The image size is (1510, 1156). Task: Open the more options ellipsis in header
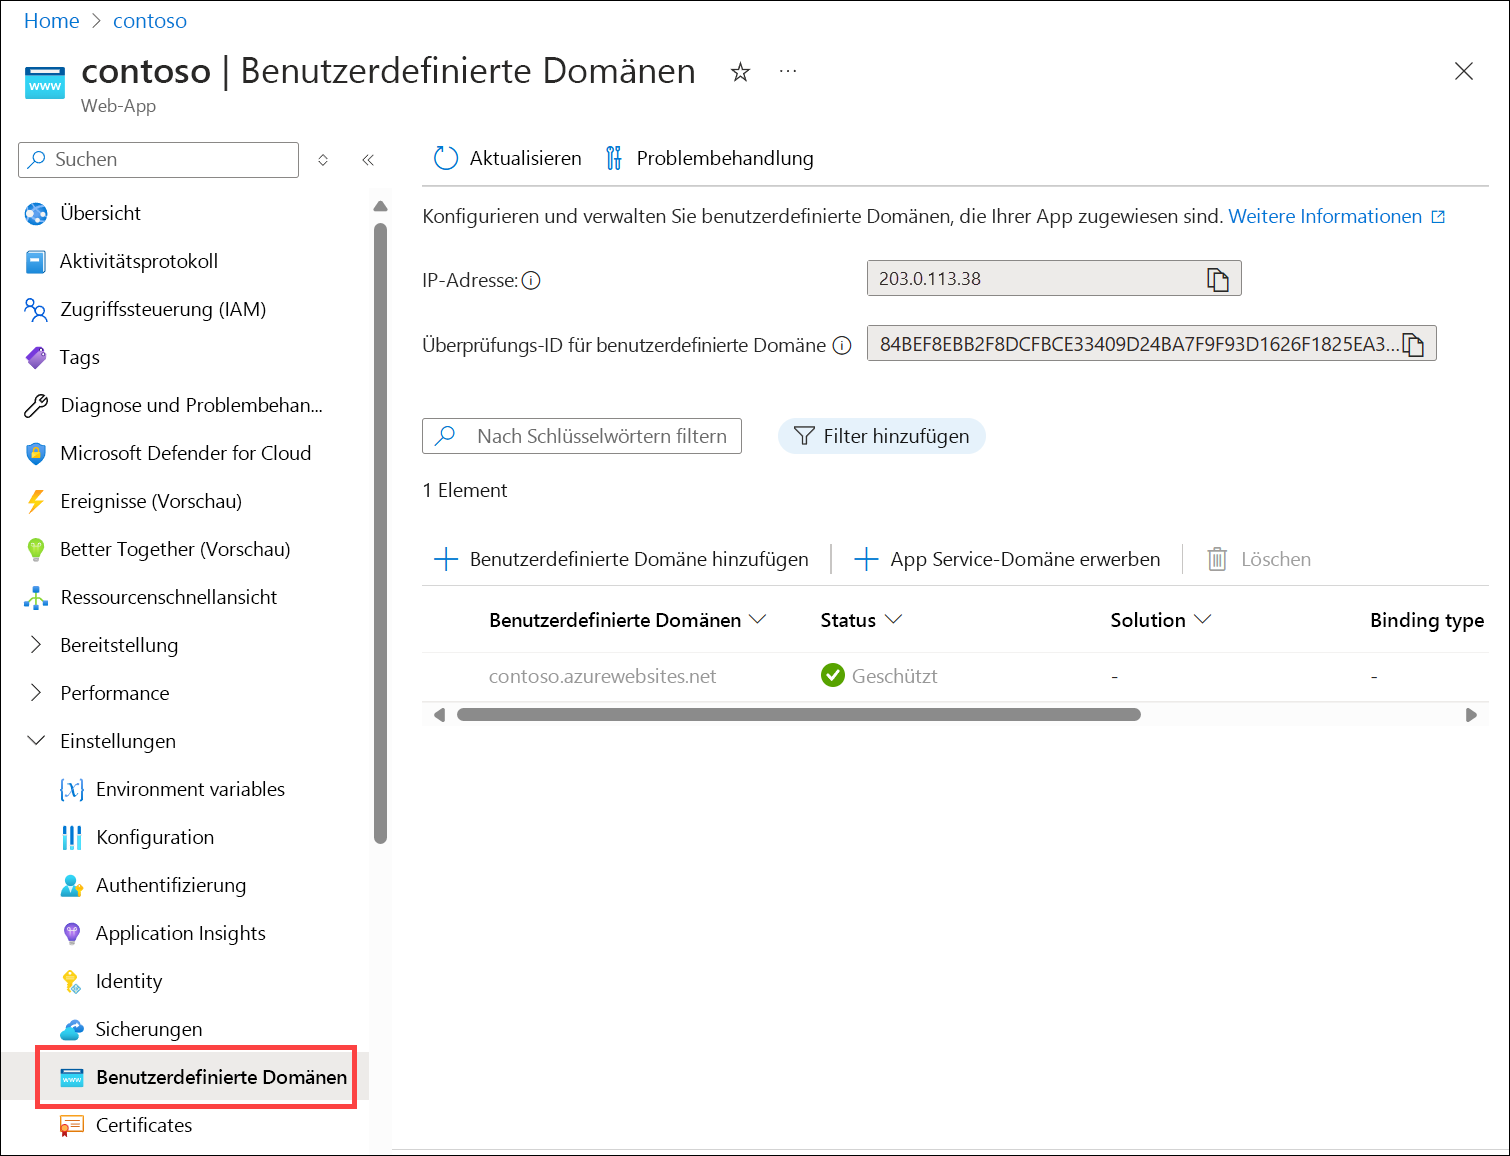pos(788,71)
